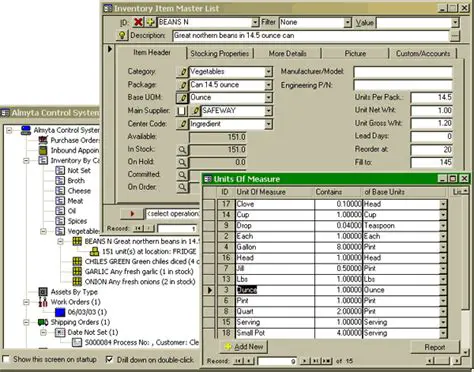Click the Fill to field
Image resolution: width=474 pixels, height=372 pixels.
click(x=431, y=162)
